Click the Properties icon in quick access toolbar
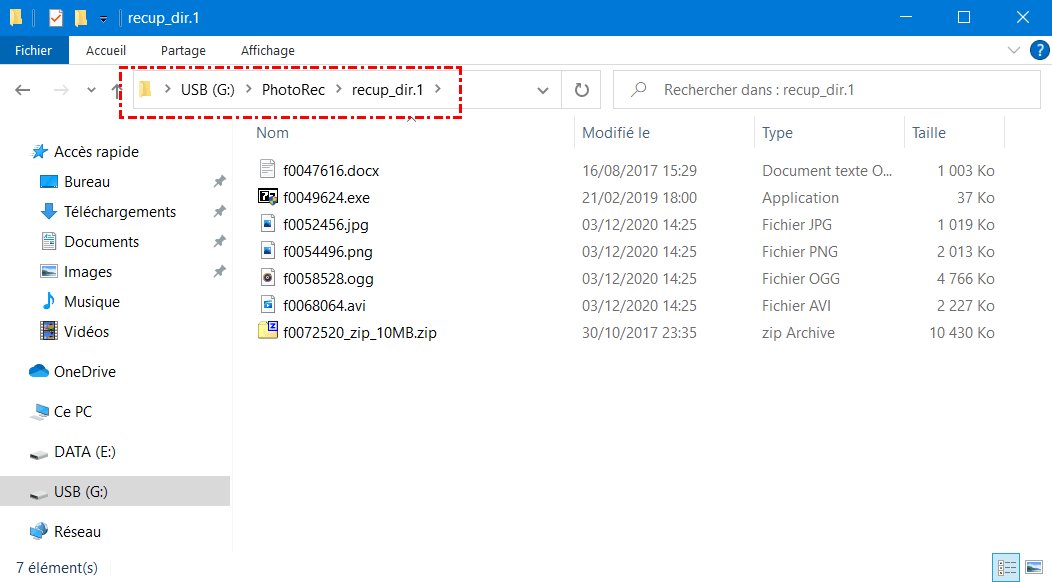1052x582 pixels. (x=56, y=18)
